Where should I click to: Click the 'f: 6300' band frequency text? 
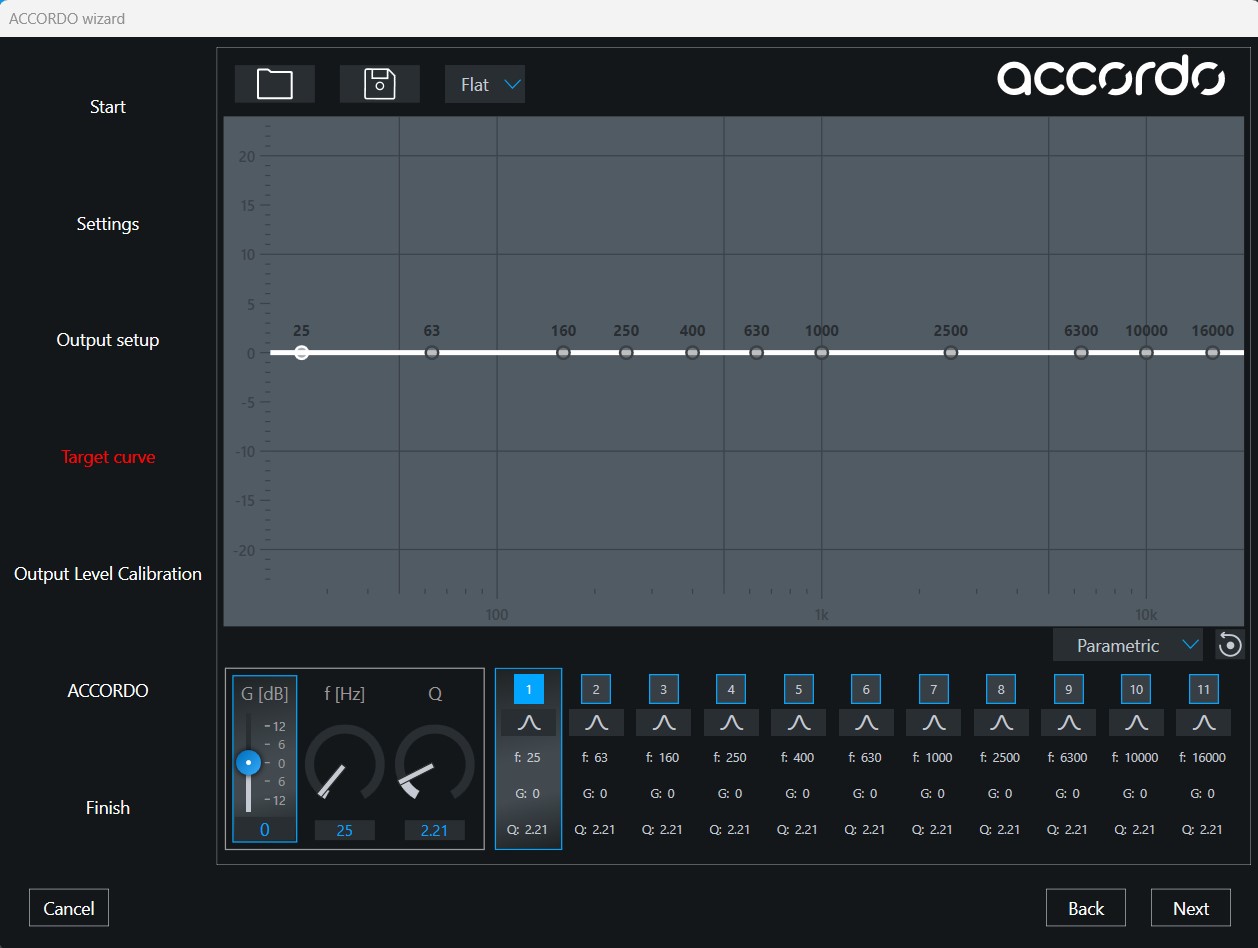click(1068, 757)
